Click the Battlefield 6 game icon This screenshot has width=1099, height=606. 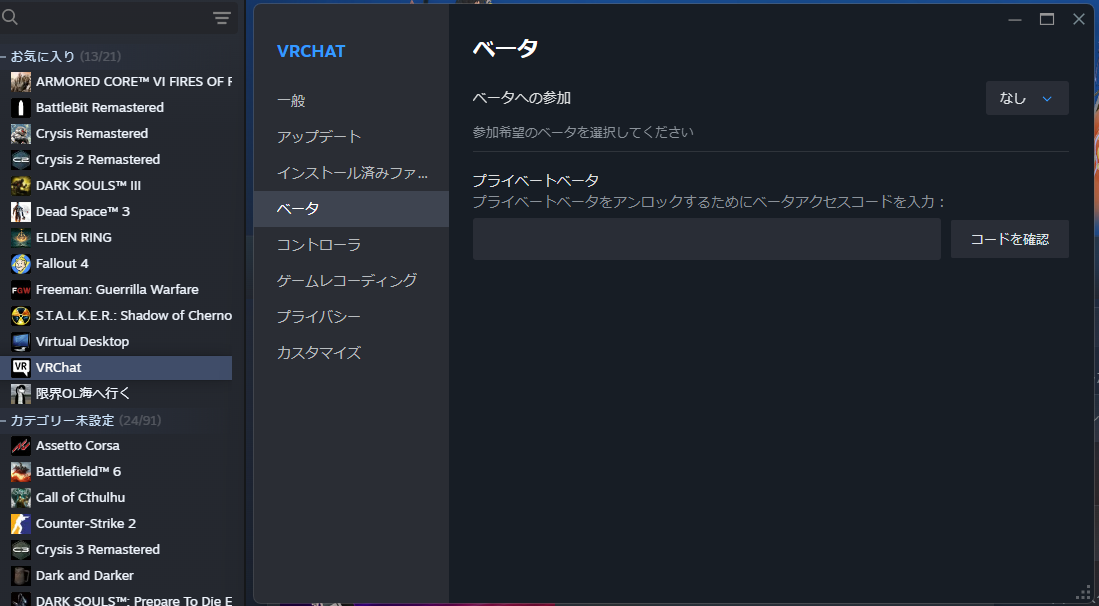(x=21, y=471)
